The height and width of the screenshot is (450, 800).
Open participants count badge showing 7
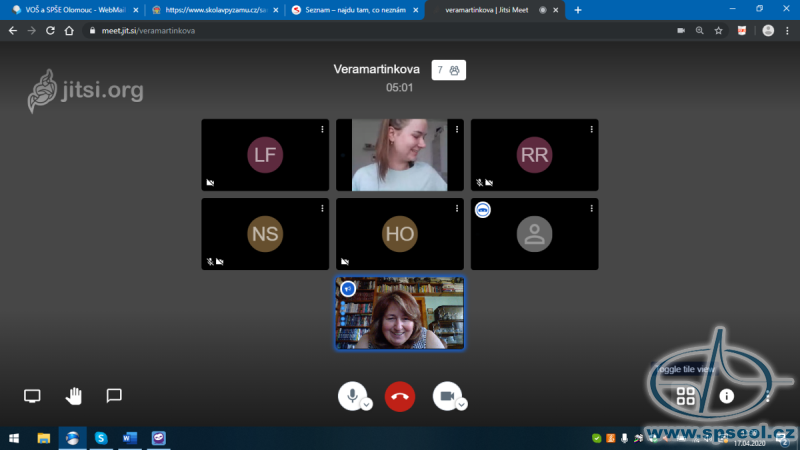point(449,70)
